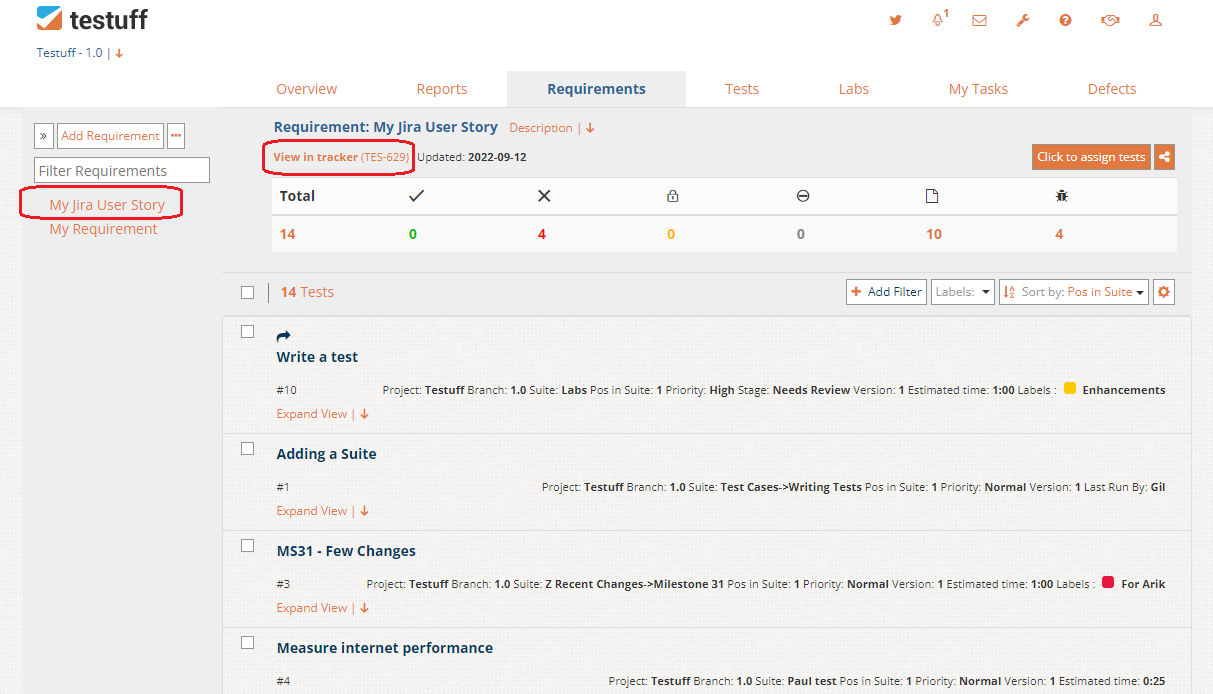Open the Write a test title
Image resolution: width=1213 pixels, height=694 pixels.
[x=317, y=357]
